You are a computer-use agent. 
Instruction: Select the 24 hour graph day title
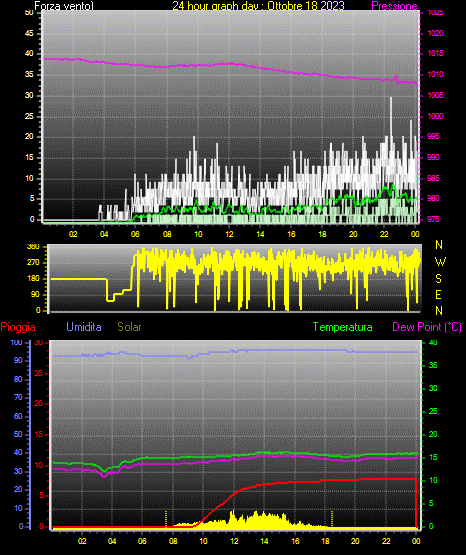coord(258,6)
